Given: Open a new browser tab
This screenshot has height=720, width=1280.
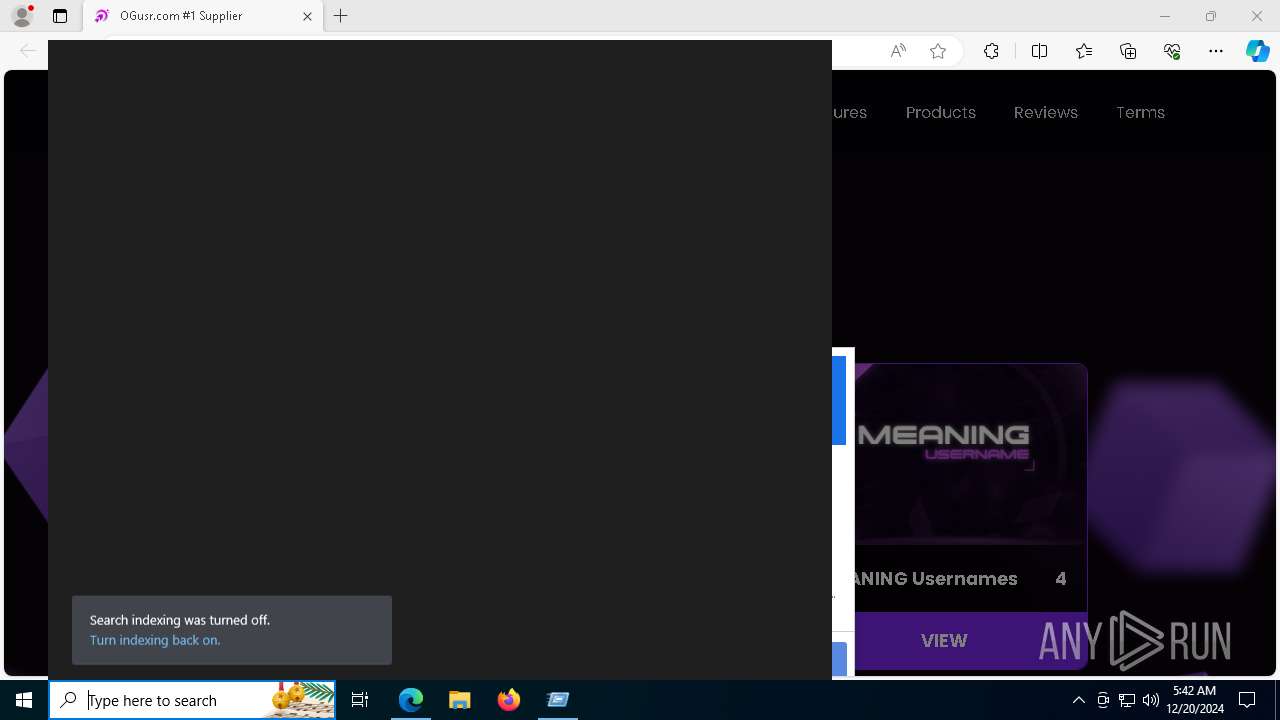Looking at the screenshot, I should click(x=341, y=16).
